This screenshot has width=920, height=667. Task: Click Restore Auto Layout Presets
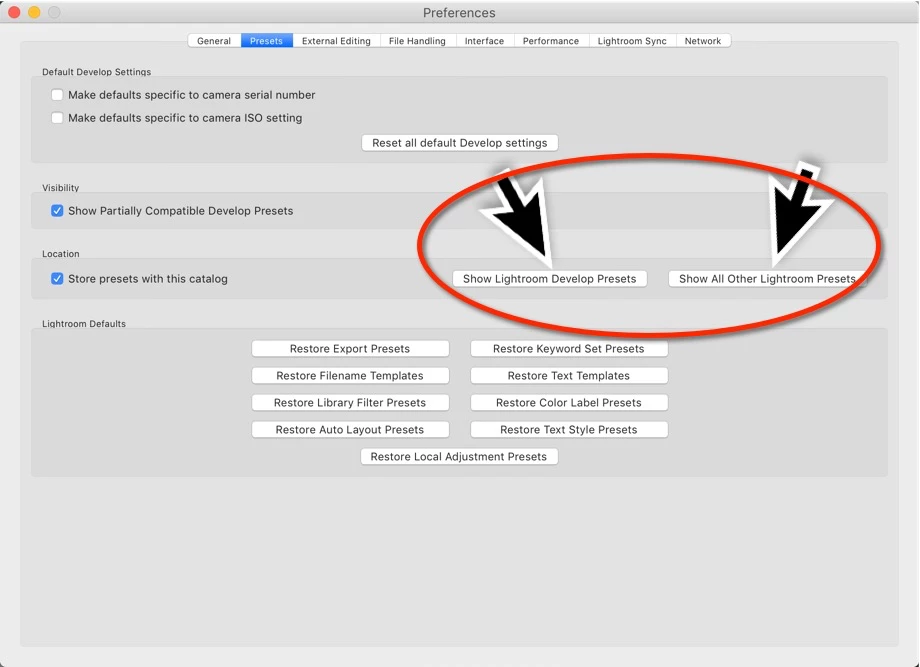tap(350, 429)
